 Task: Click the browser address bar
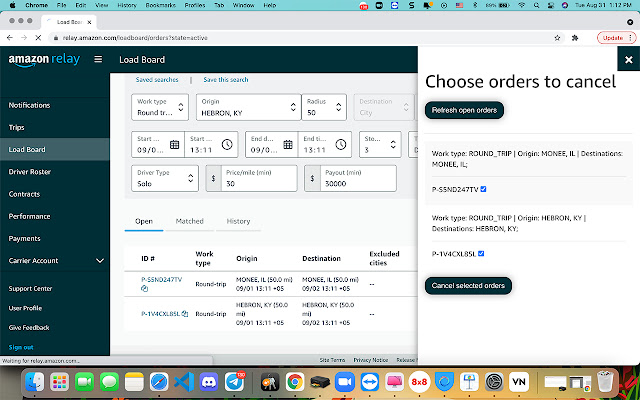point(302,38)
